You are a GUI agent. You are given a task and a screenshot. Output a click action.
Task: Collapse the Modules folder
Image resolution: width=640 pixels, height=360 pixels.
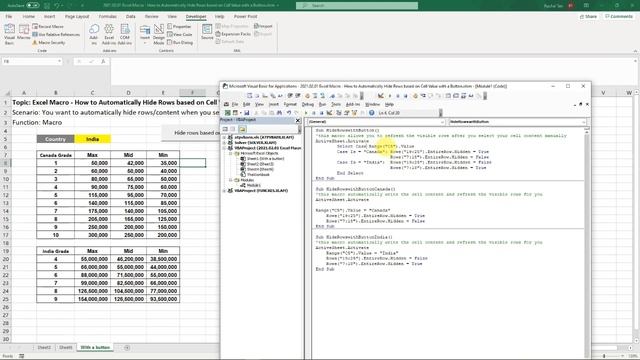(231, 180)
